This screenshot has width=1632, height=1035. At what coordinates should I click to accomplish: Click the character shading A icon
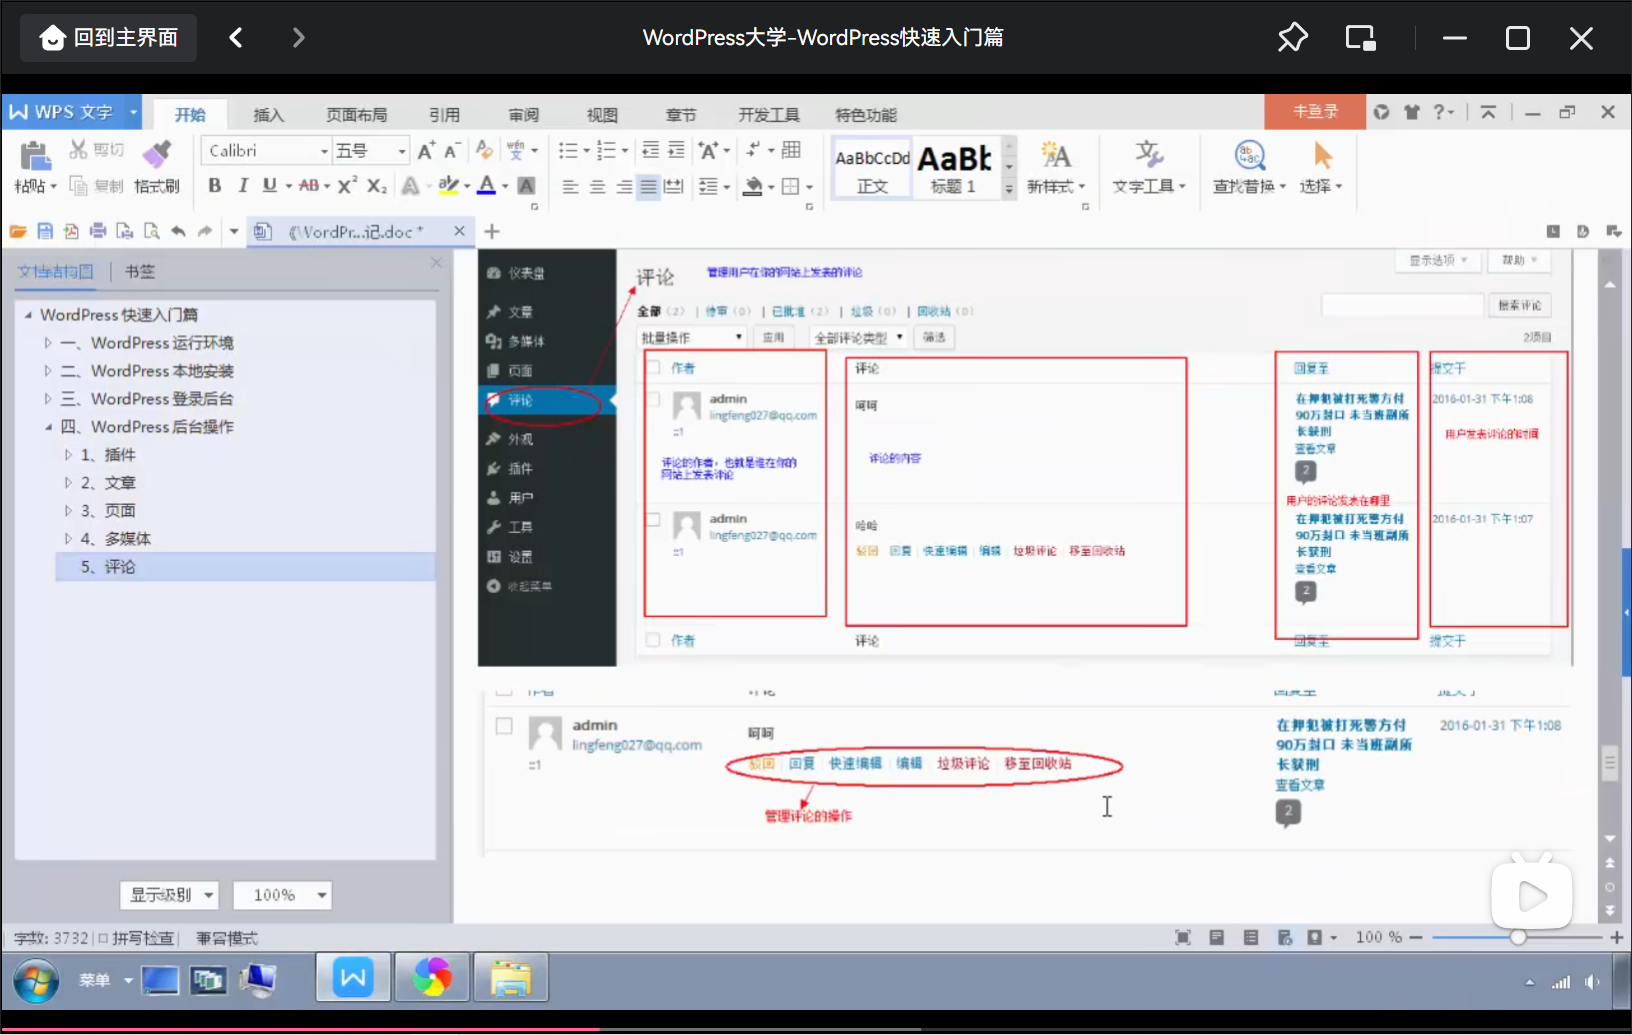pos(526,185)
